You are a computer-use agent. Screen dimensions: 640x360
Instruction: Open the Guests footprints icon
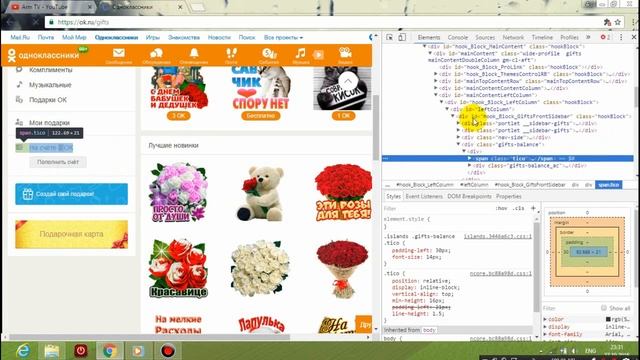(x=231, y=53)
